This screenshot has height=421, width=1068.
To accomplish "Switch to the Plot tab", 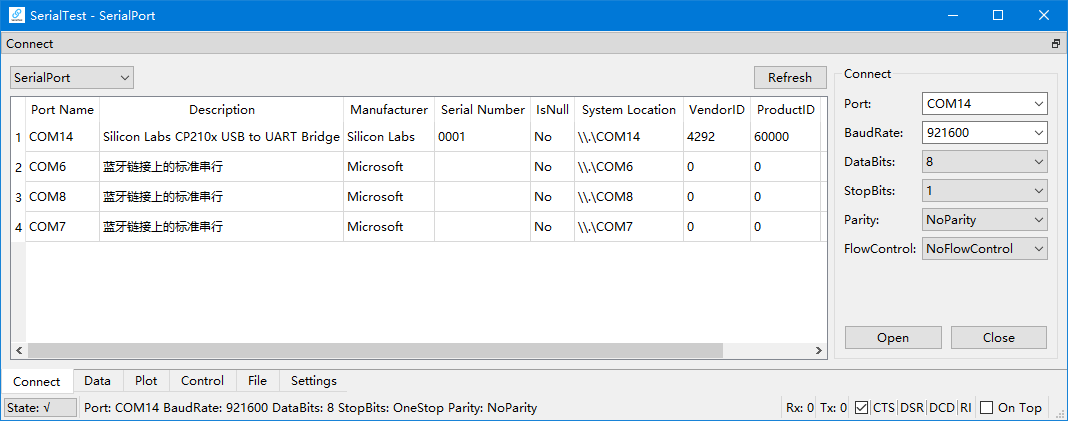I will coord(146,381).
